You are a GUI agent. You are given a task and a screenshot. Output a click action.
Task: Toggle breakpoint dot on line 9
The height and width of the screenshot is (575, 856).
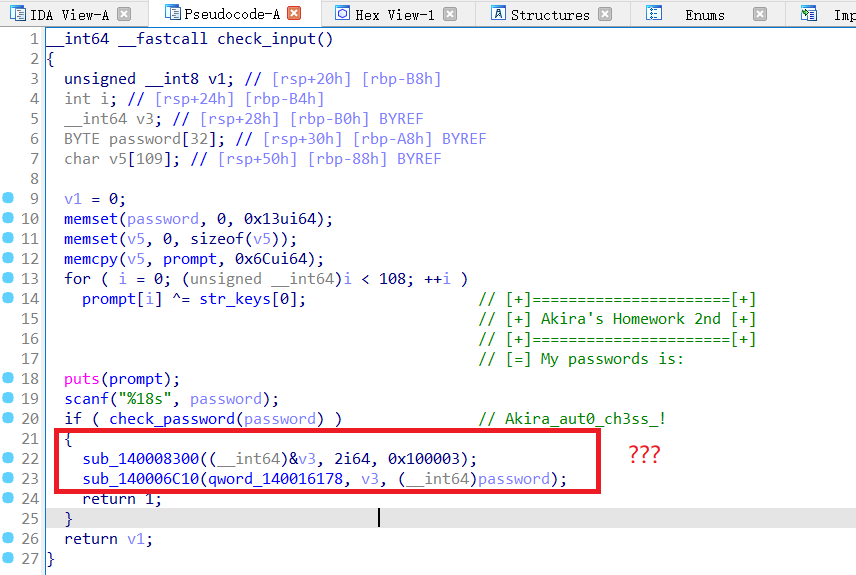[8, 198]
